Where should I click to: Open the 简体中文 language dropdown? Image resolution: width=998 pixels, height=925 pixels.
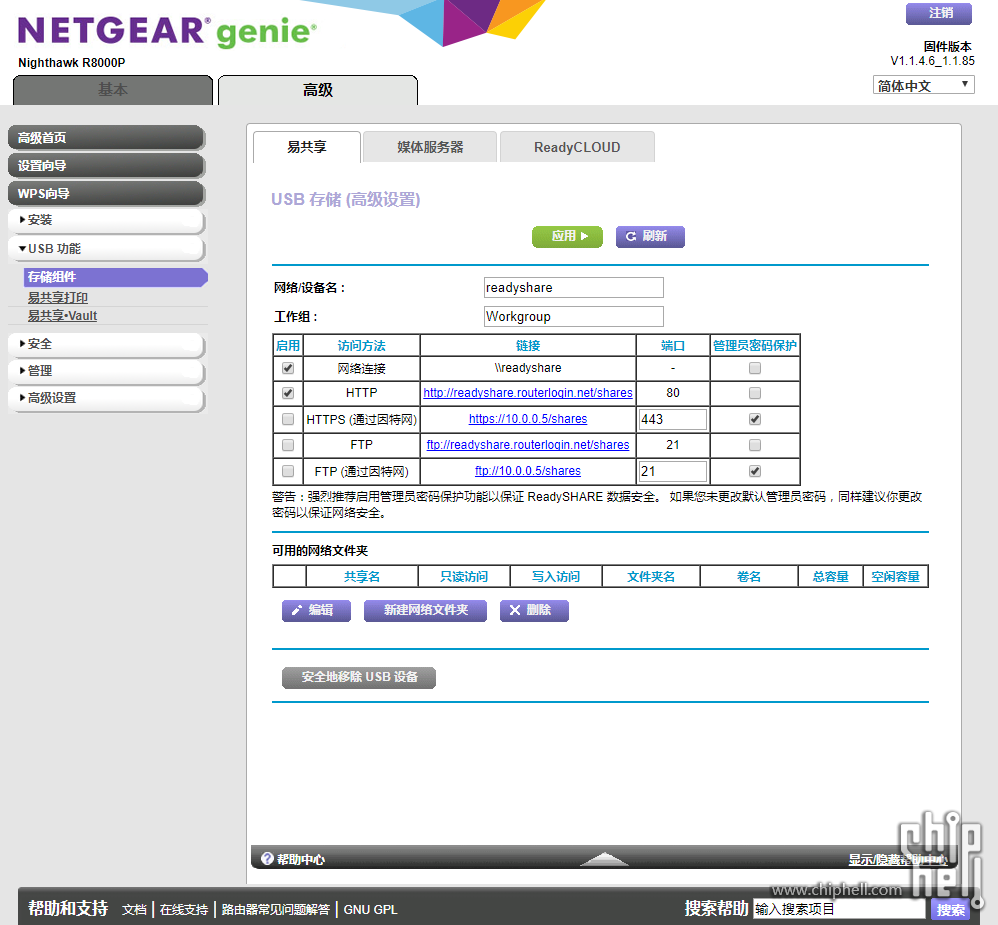pos(924,85)
